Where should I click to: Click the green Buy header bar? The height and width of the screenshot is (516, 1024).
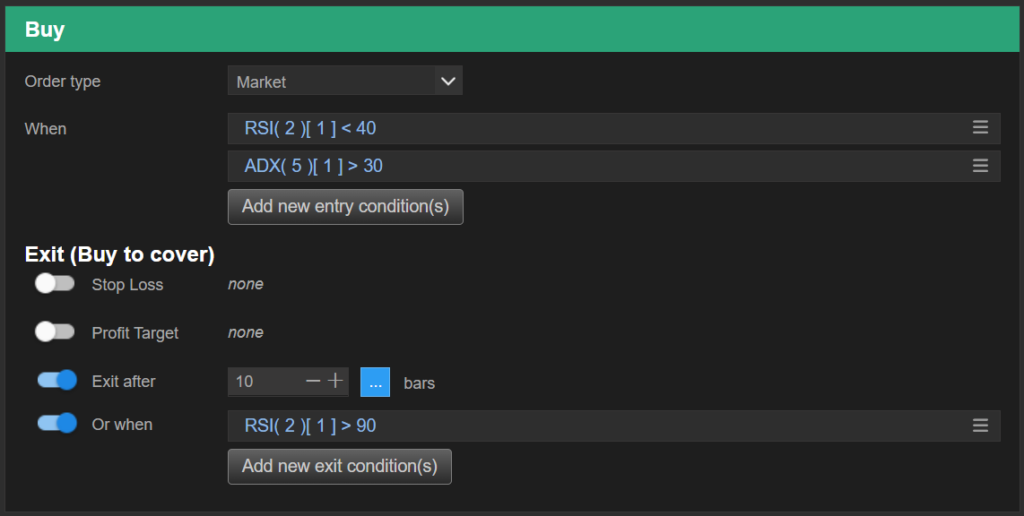[512, 30]
